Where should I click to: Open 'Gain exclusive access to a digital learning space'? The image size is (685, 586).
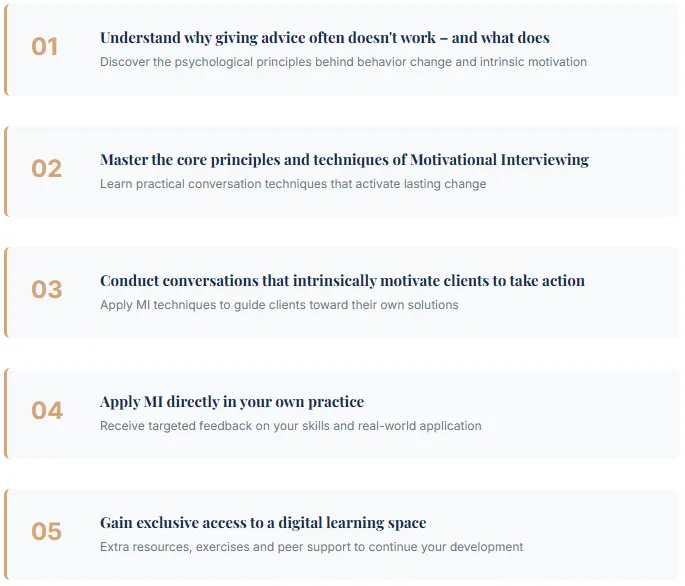(263, 523)
